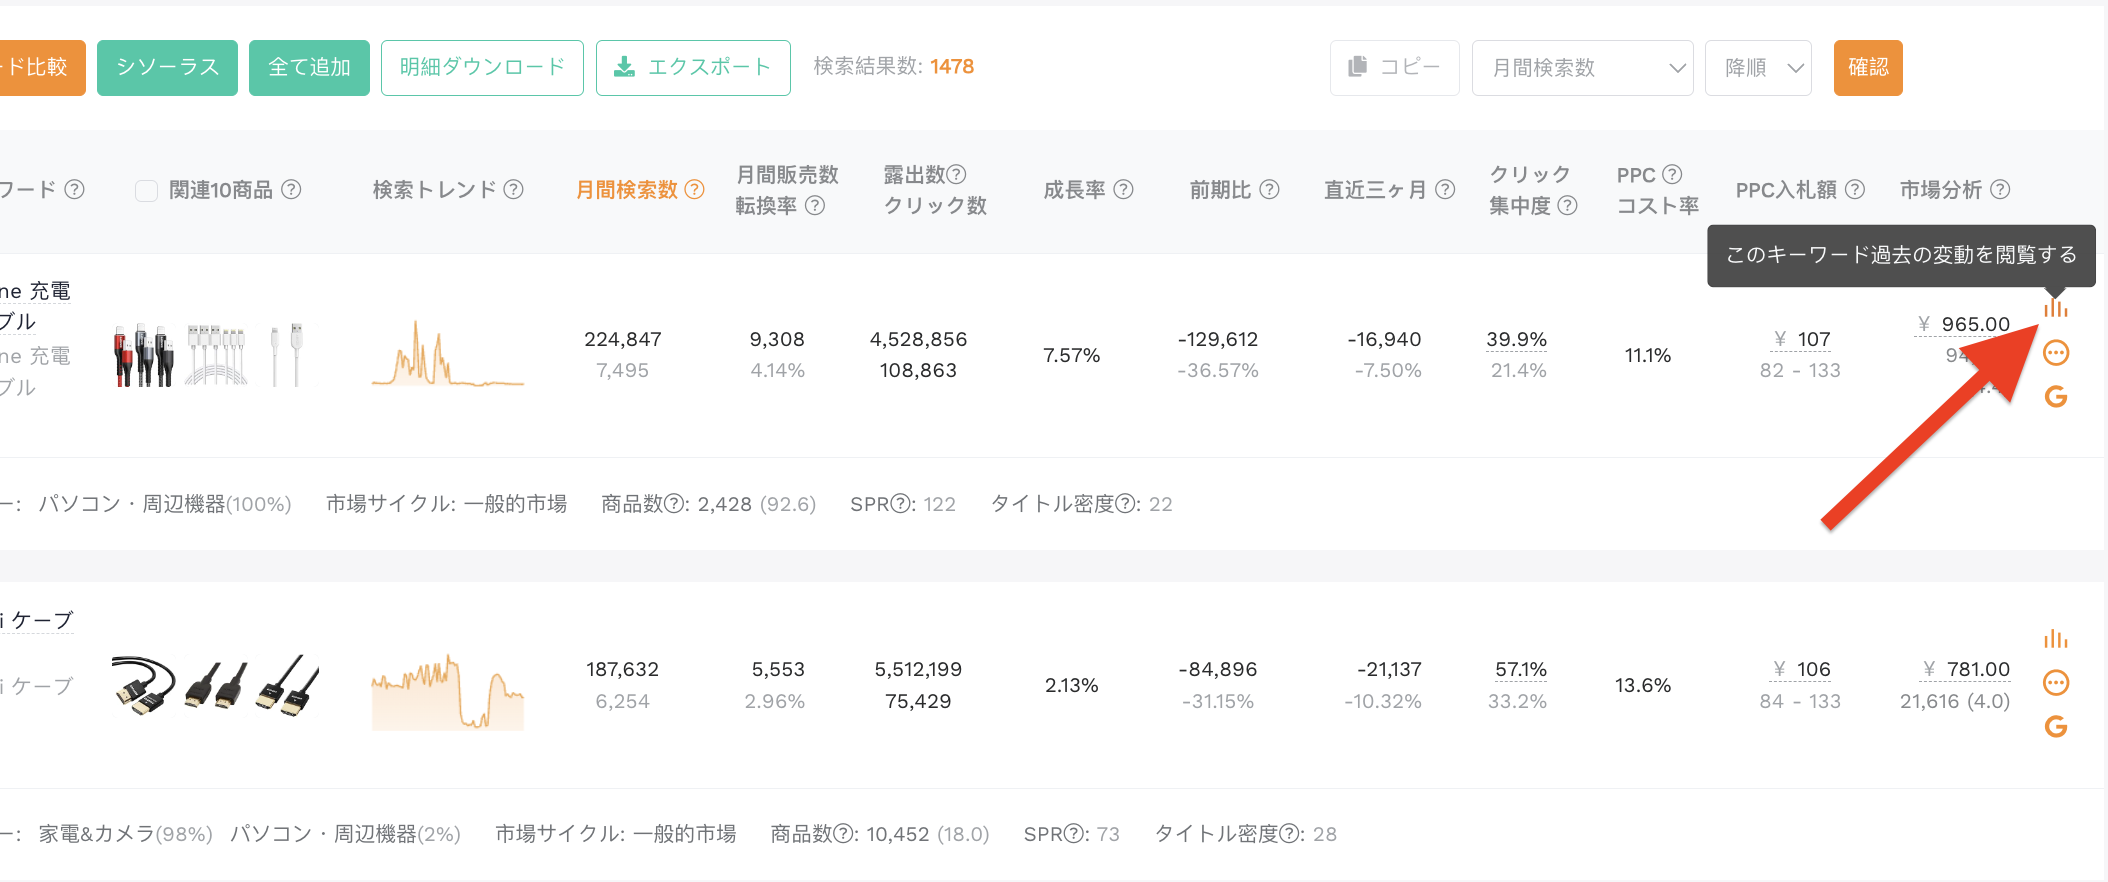Show help for クリック集中度 column

tap(1567, 205)
